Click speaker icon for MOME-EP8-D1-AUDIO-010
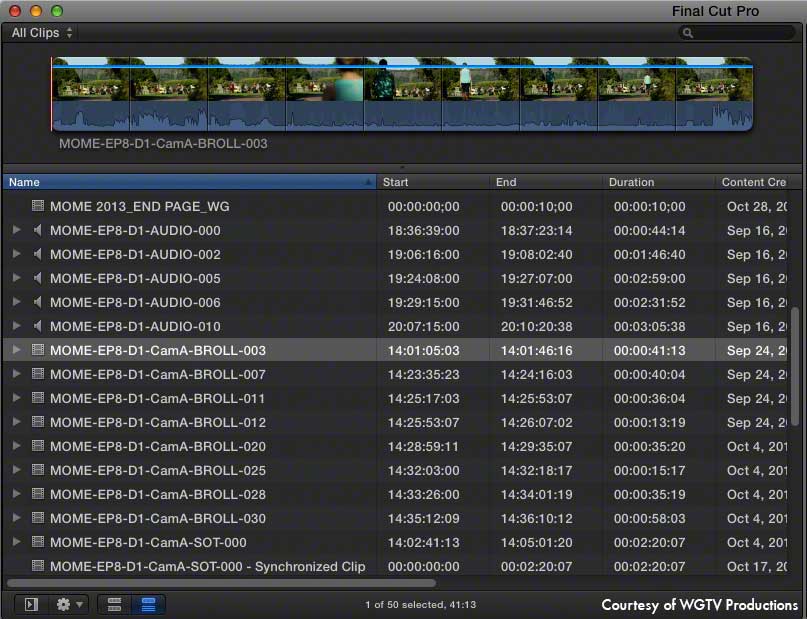The width and height of the screenshot is (807, 619). click(x=37, y=326)
